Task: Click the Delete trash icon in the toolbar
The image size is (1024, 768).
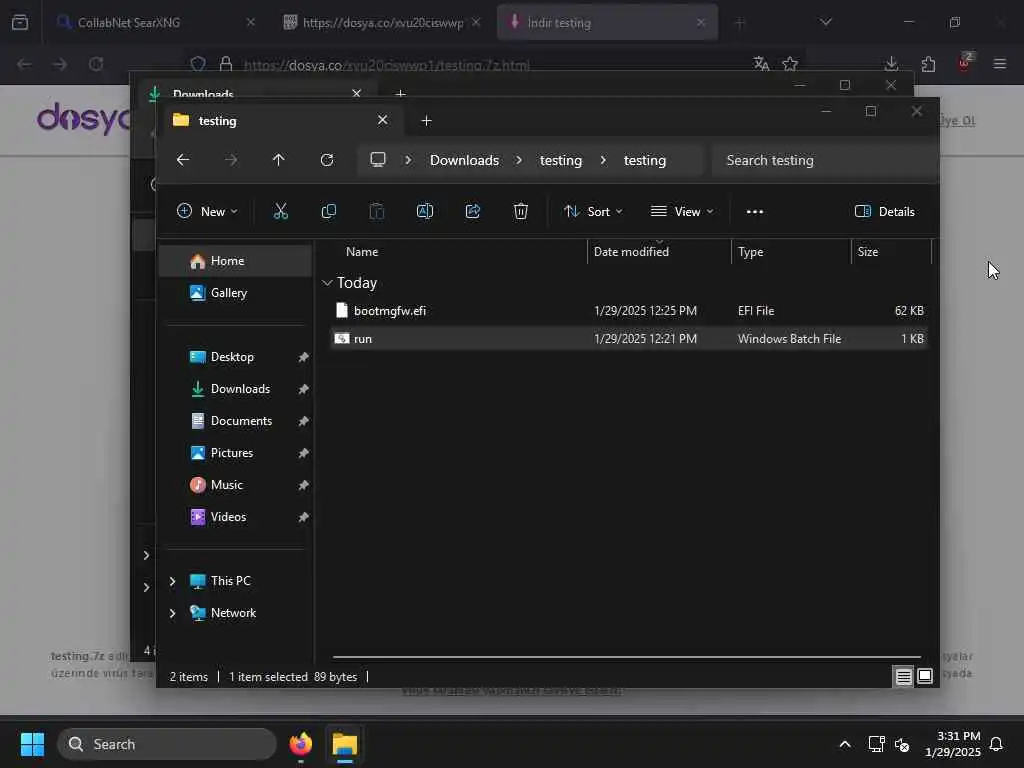Action: click(x=520, y=212)
